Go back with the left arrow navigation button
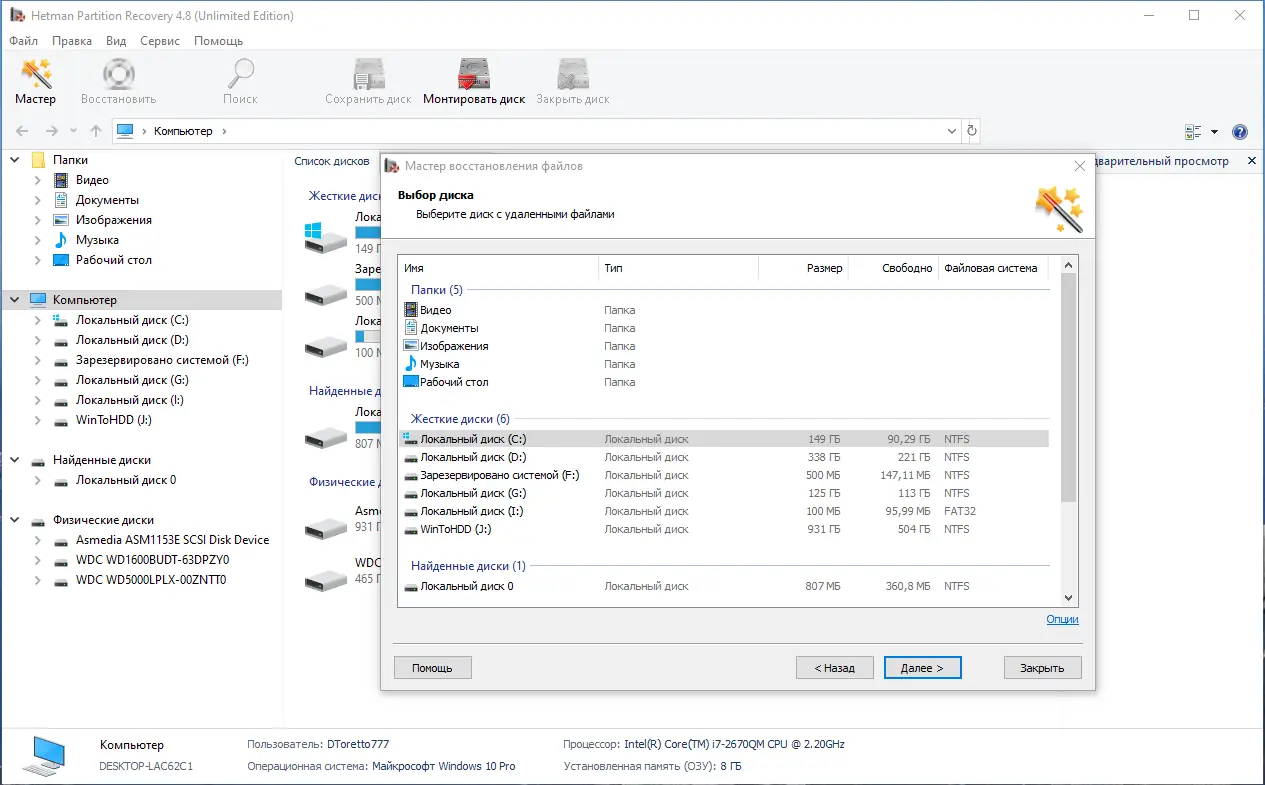This screenshot has height=785, width=1265. pyautogui.click(x=22, y=131)
